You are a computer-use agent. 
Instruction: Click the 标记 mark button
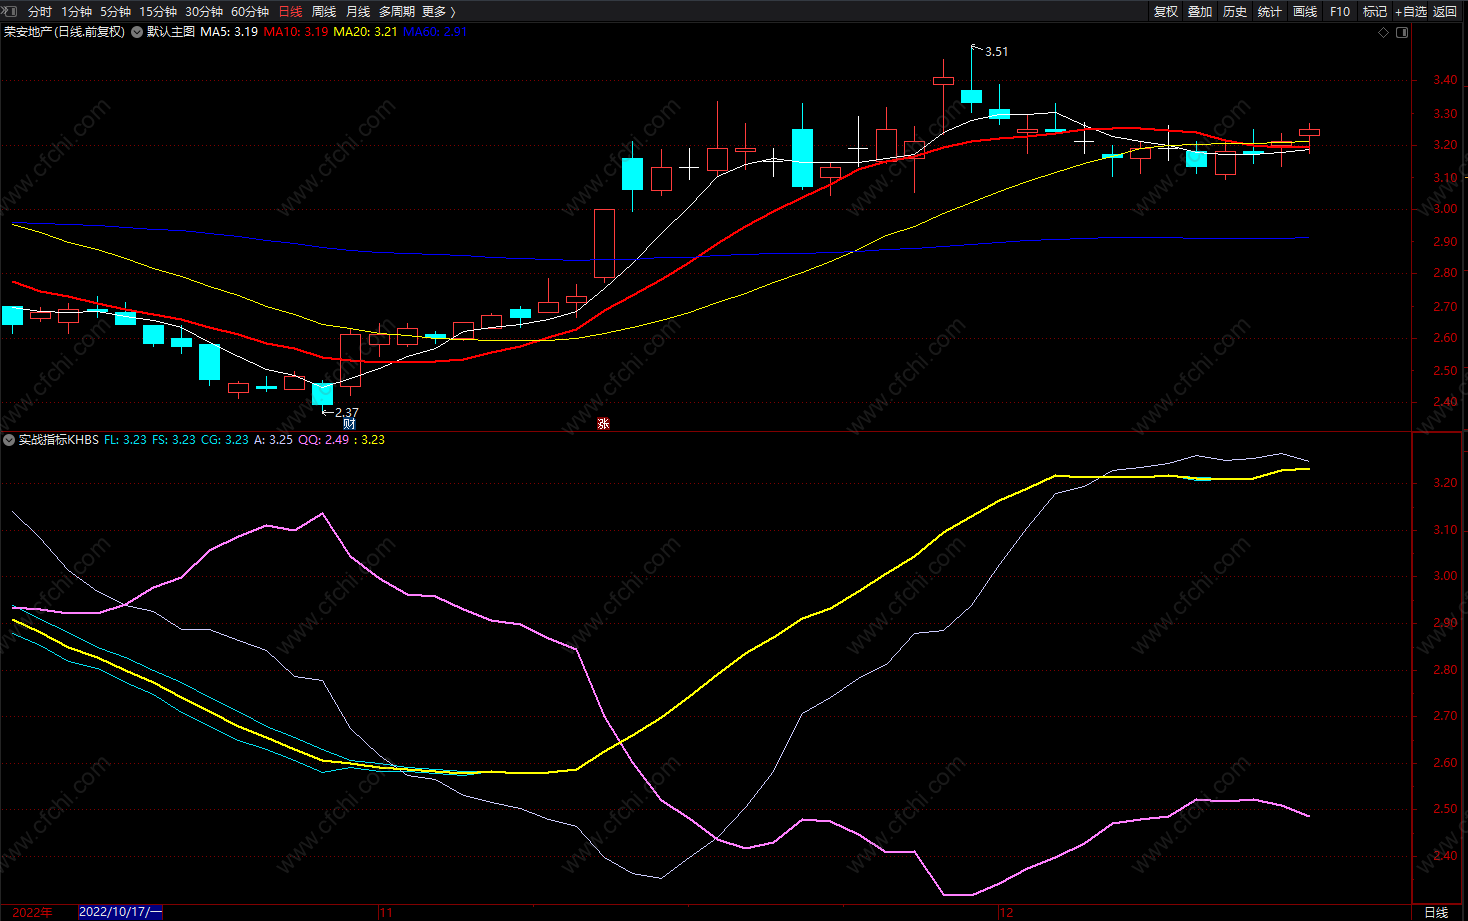pyautogui.click(x=1375, y=12)
